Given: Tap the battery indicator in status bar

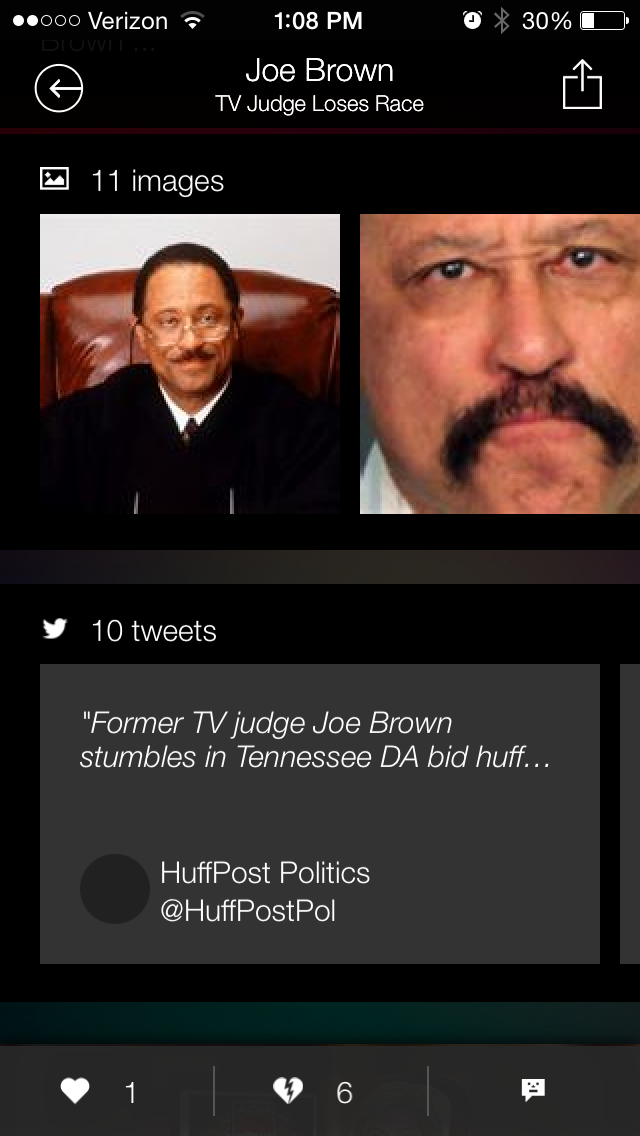Looking at the screenshot, I should [604, 20].
